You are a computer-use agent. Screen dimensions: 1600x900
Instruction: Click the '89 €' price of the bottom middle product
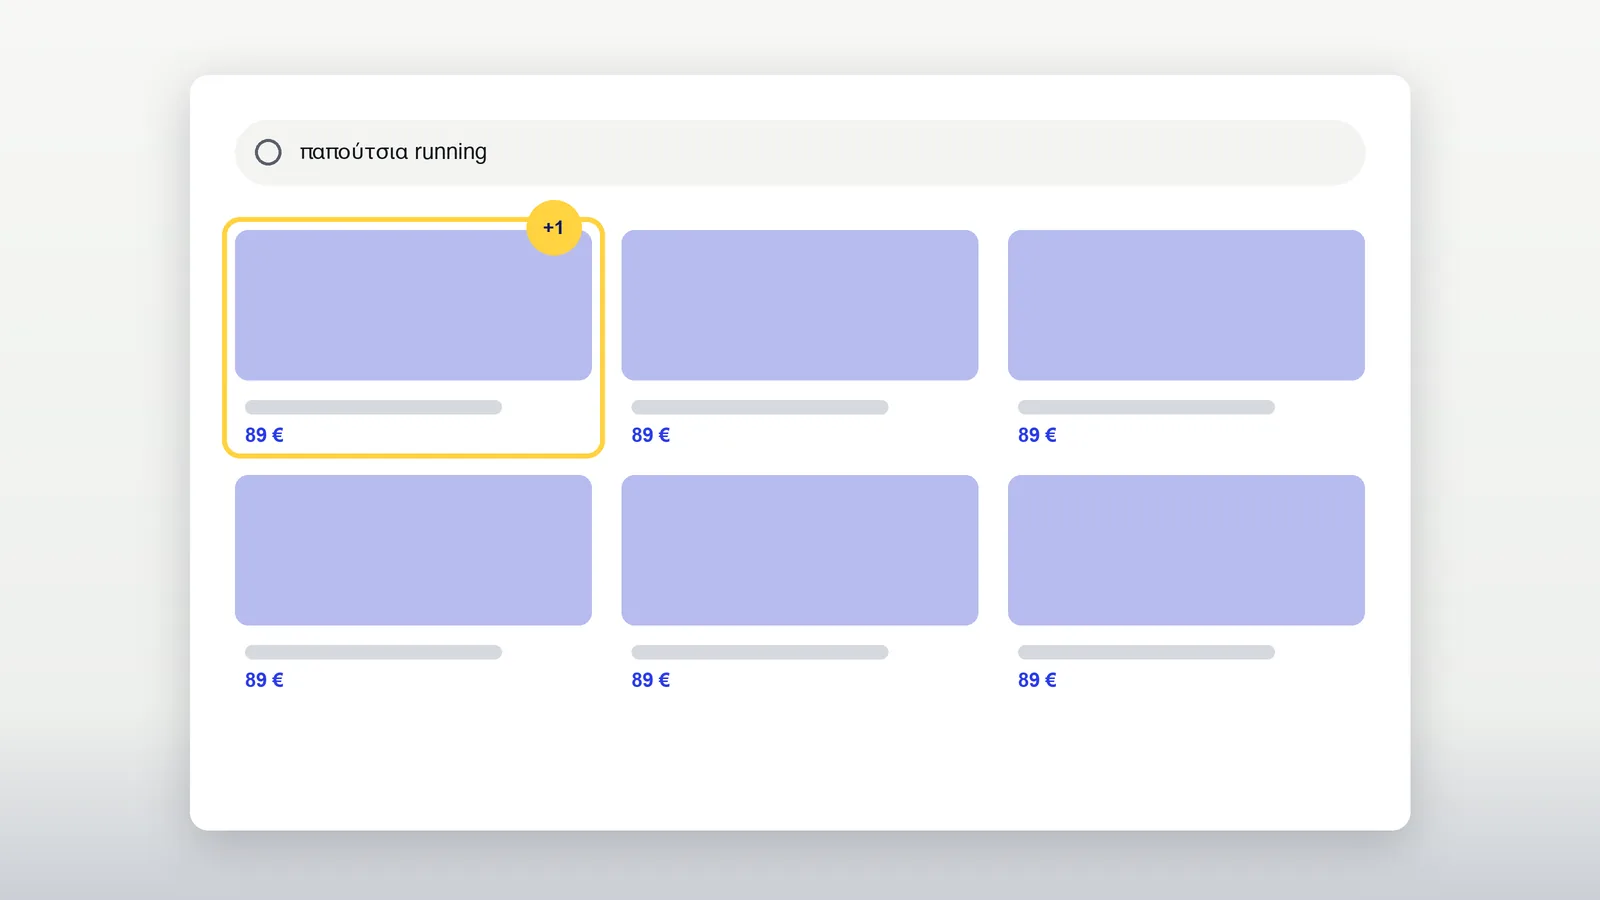click(x=651, y=680)
